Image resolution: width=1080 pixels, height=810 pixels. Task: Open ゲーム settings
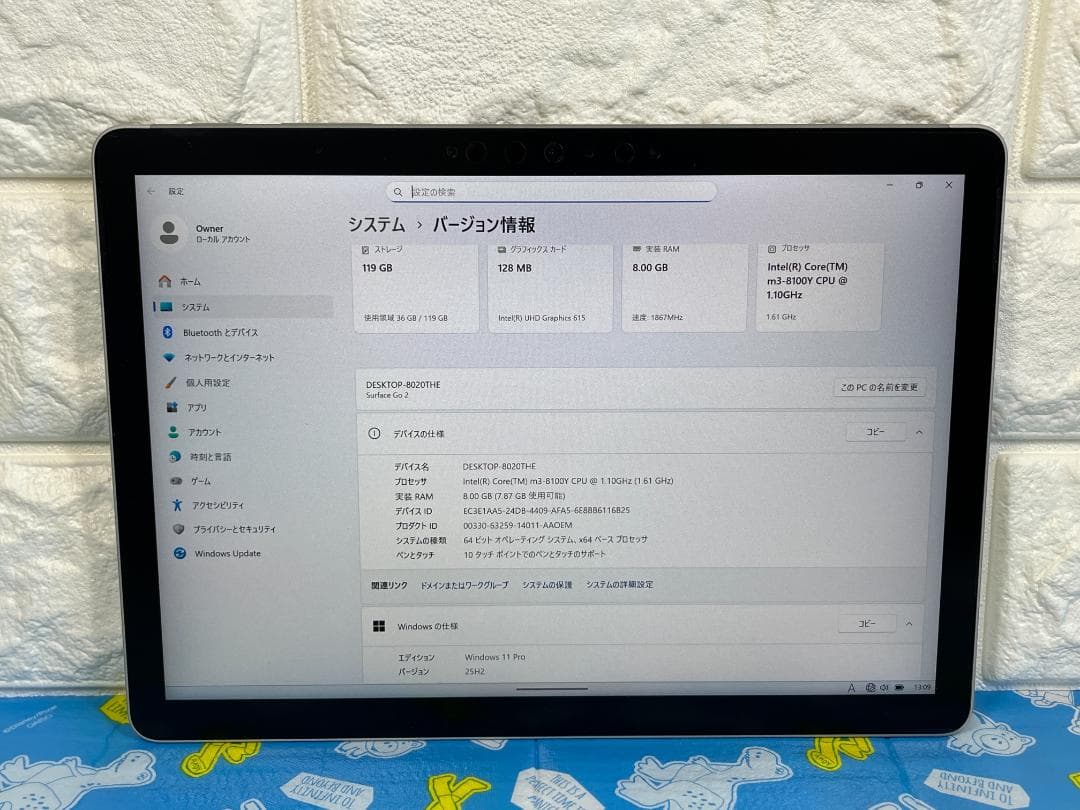pos(198,479)
